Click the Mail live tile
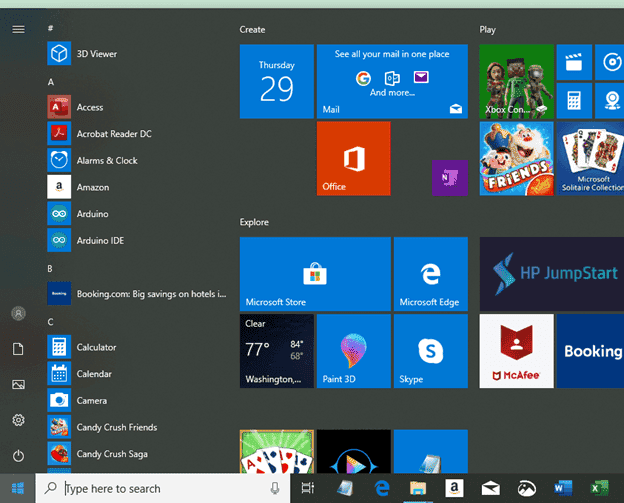This screenshot has height=503, width=624. [392, 81]
